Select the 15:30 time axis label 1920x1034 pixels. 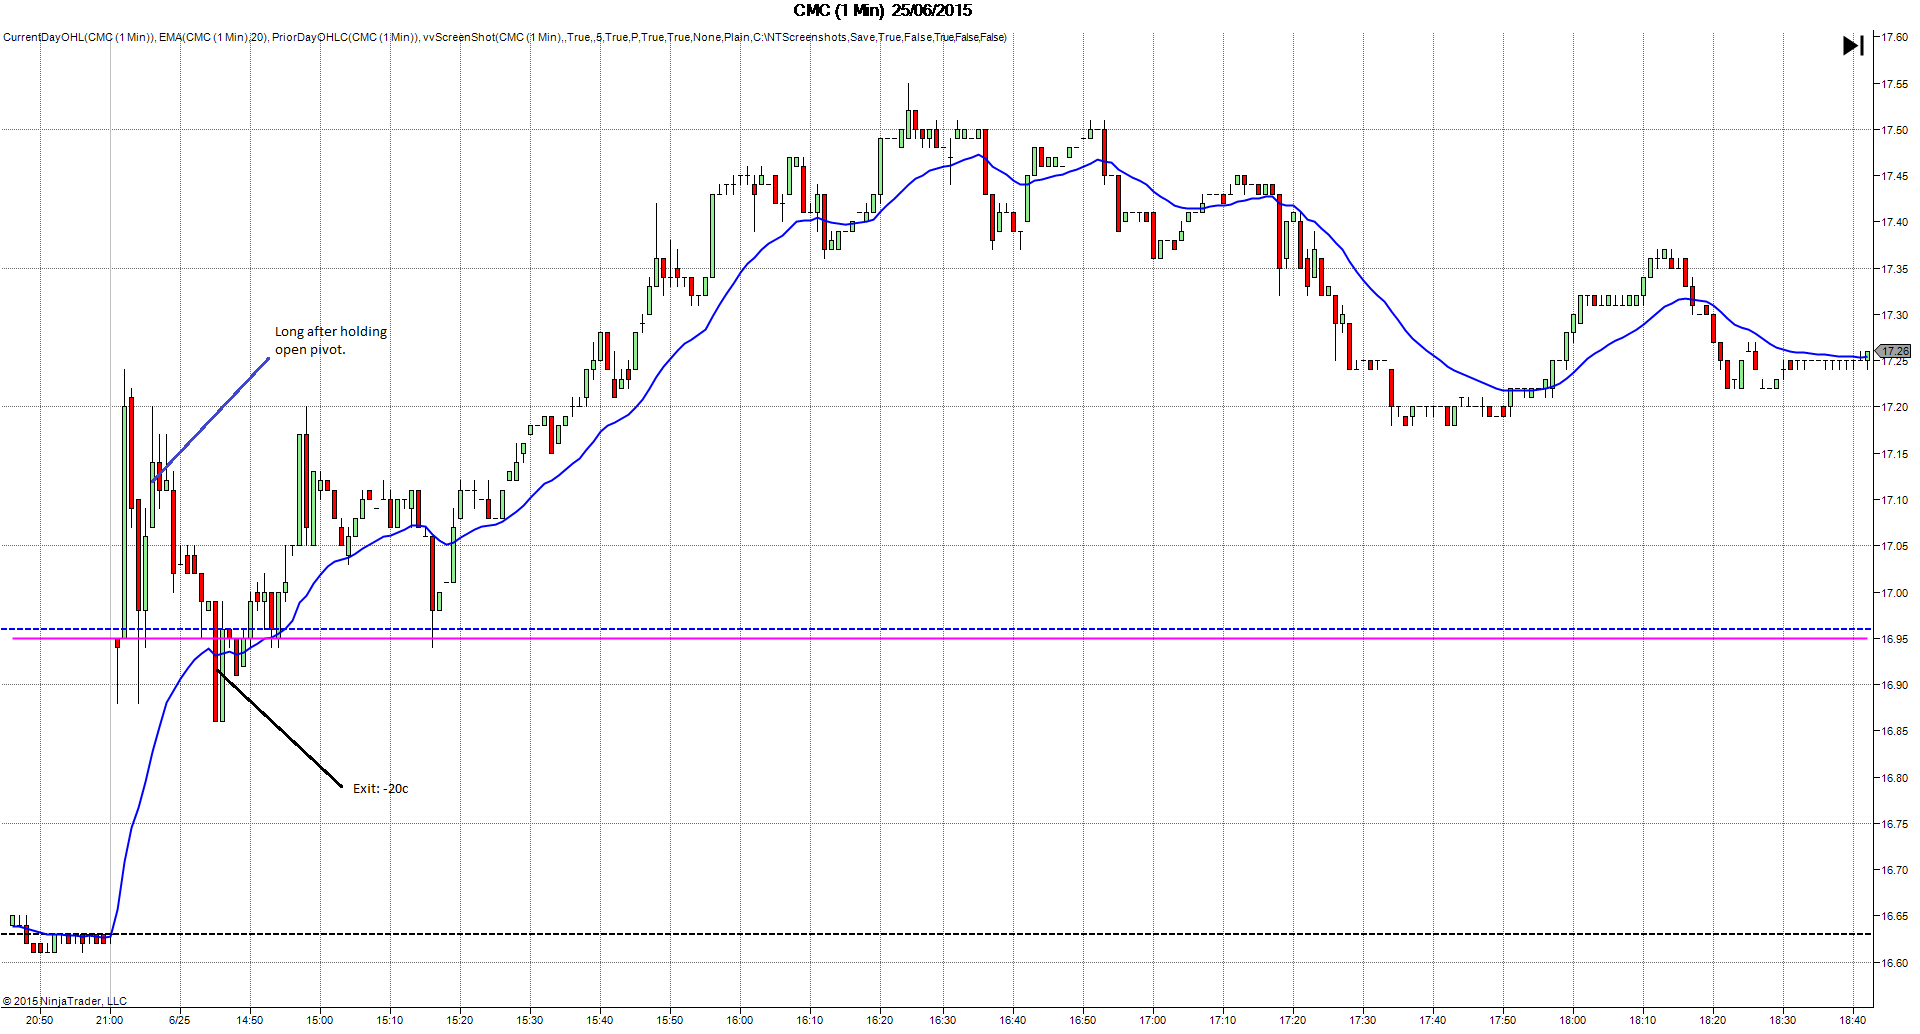530,1020
